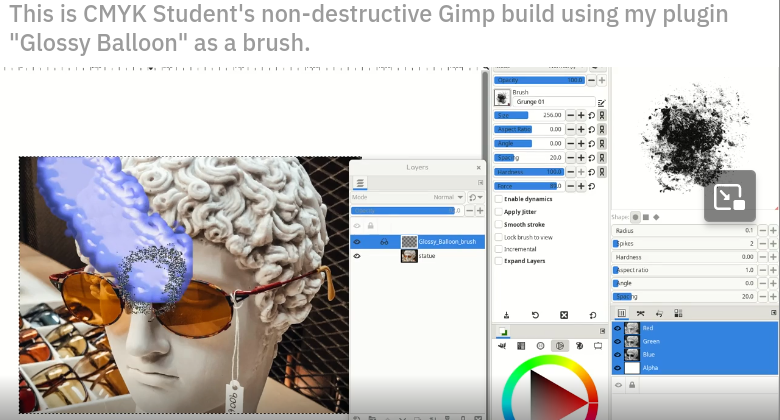Switch to the Layers tab icon
Viewport: 780px width, 420px height.
tap(360, 183)
